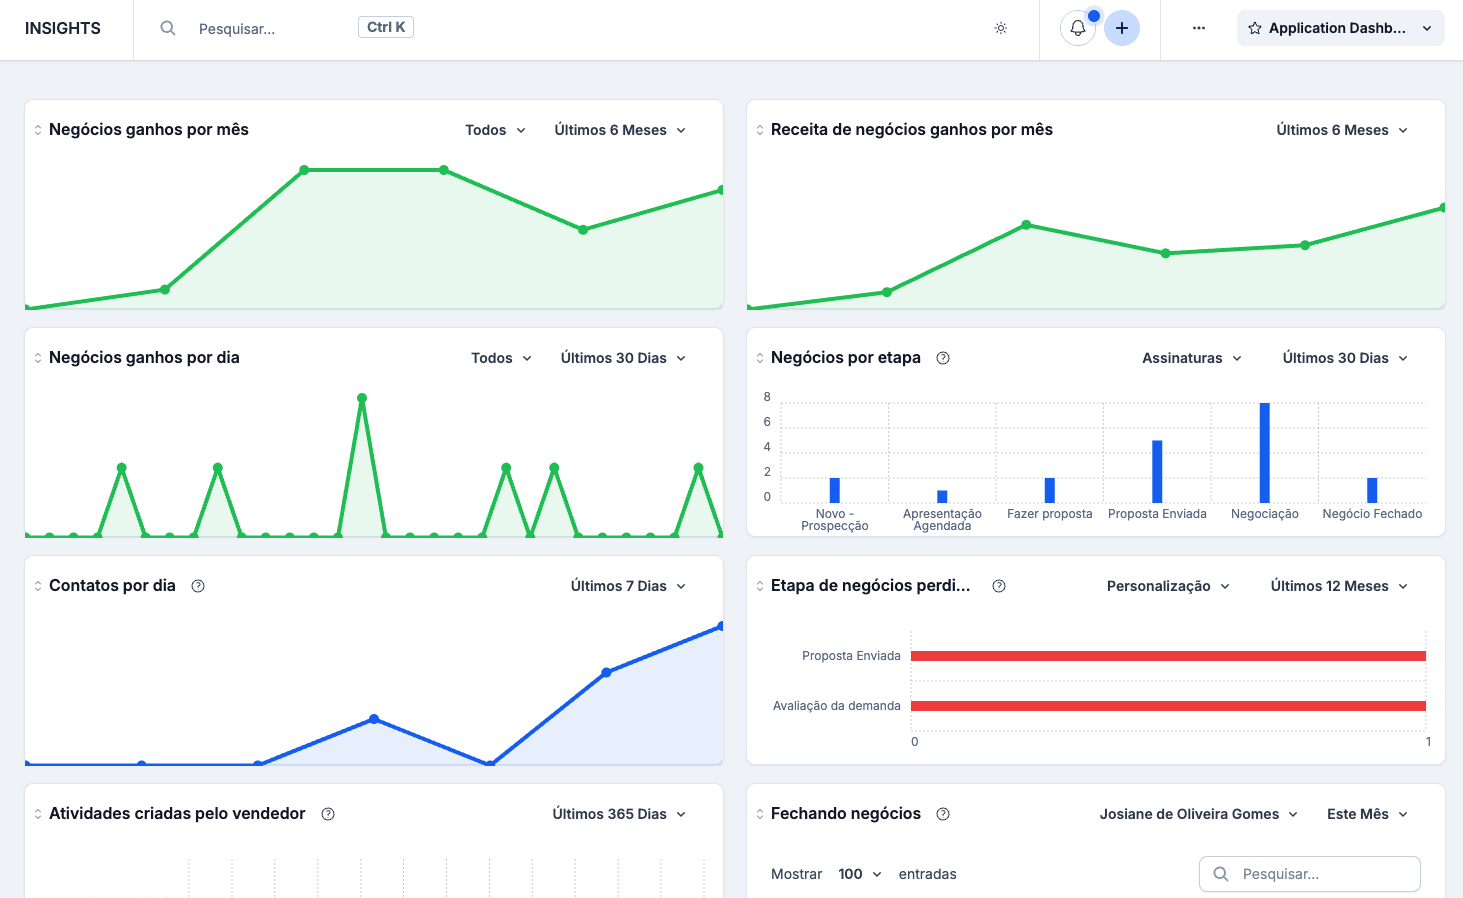The image size is (1463, 898).
Task: Grab reorder handle of Negócios ganhos por mês
Action: tap(38, 130)
